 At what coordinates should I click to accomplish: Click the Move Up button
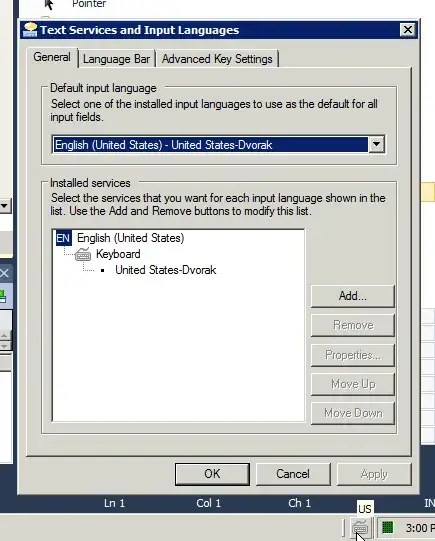click(353, 384)
